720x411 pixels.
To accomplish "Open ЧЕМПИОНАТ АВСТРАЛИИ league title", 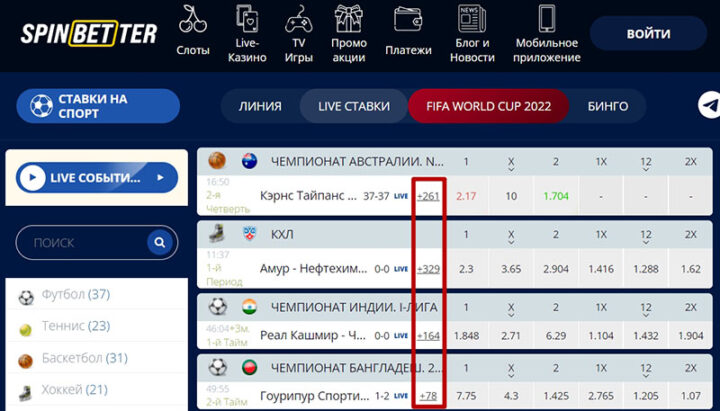I will coord(357,162).
